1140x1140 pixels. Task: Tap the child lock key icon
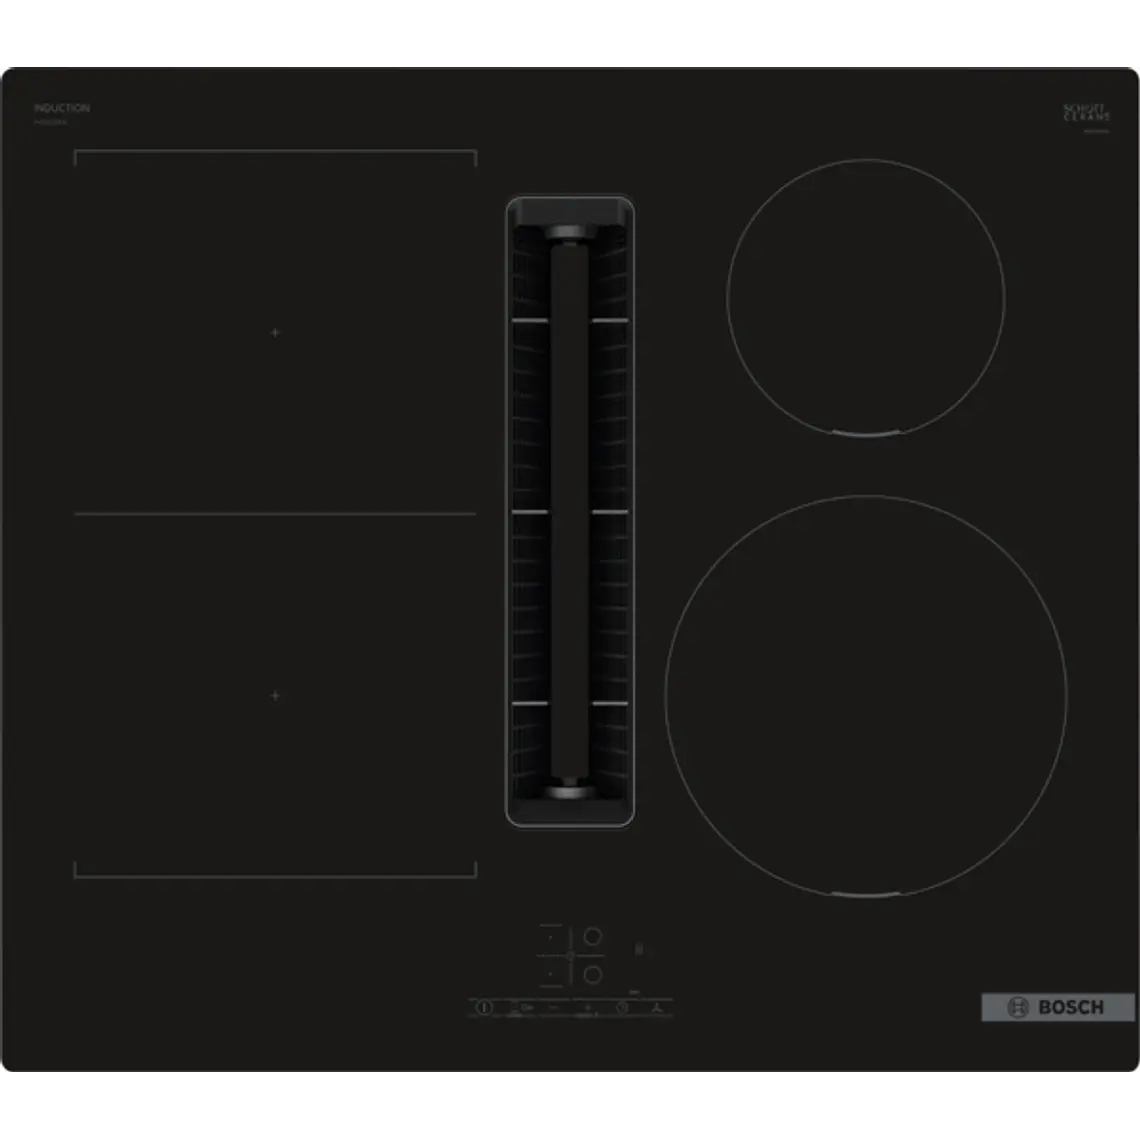tap(525, 1008)
